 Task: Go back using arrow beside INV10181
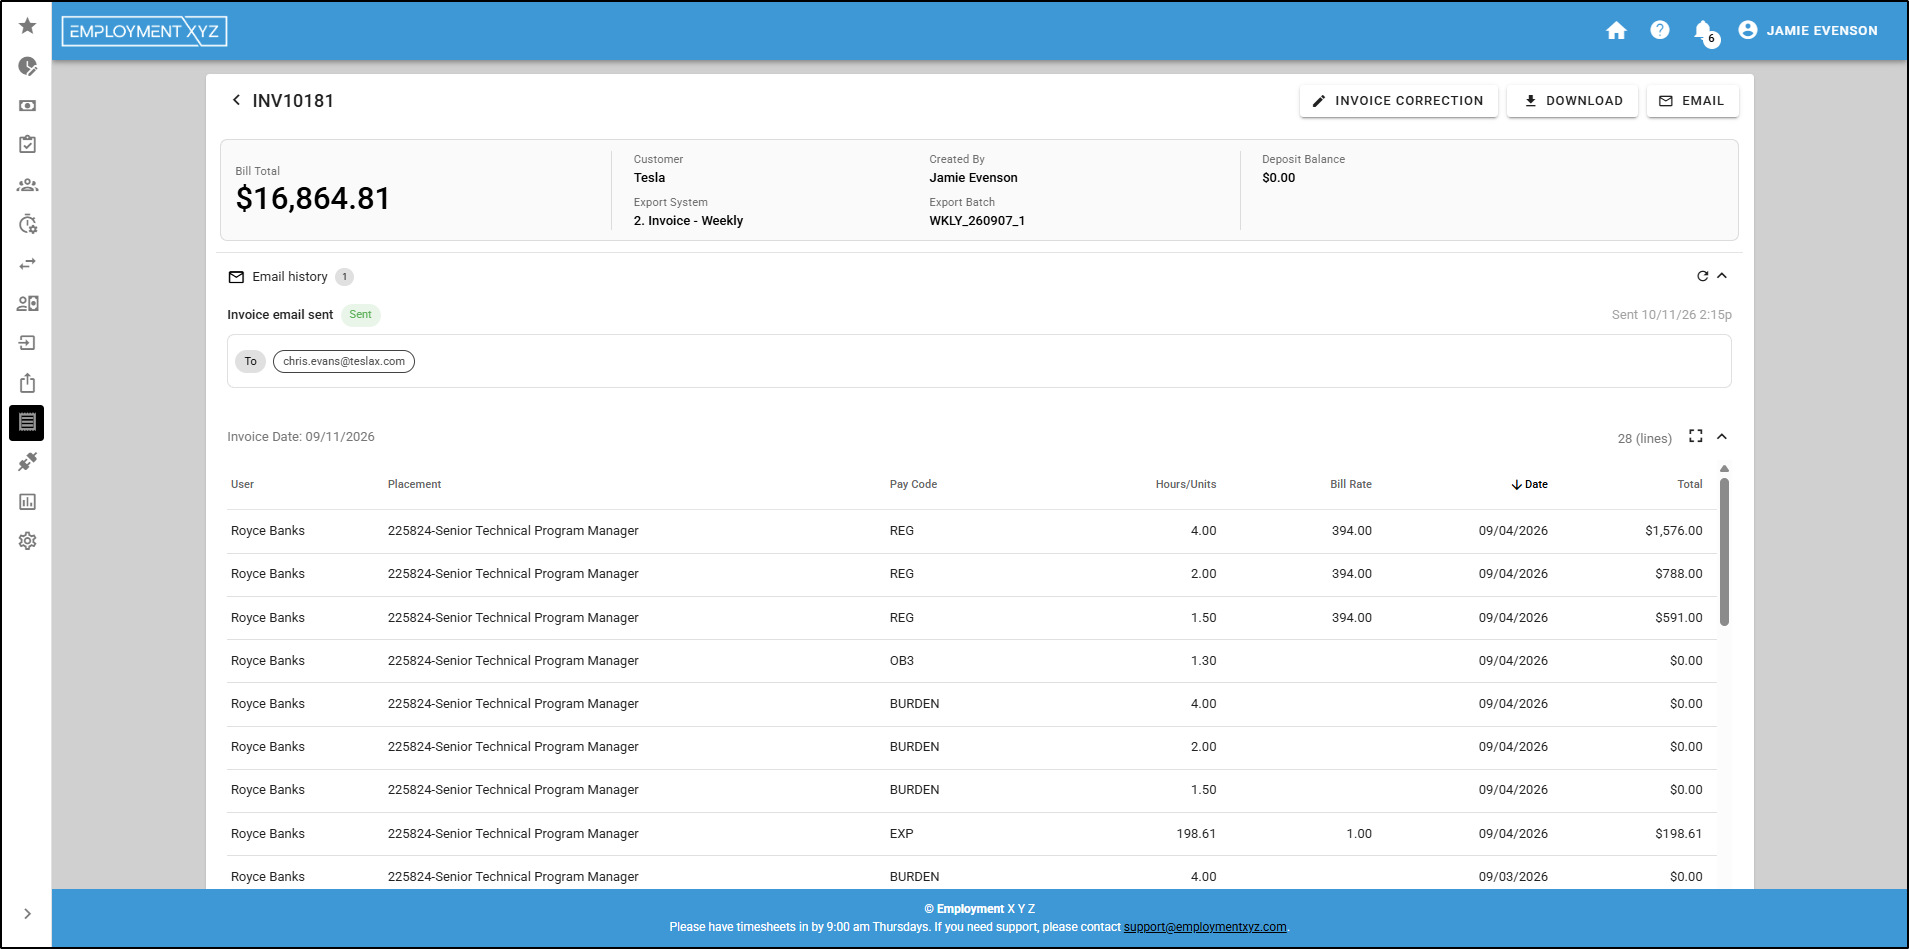tap(236, 100)
